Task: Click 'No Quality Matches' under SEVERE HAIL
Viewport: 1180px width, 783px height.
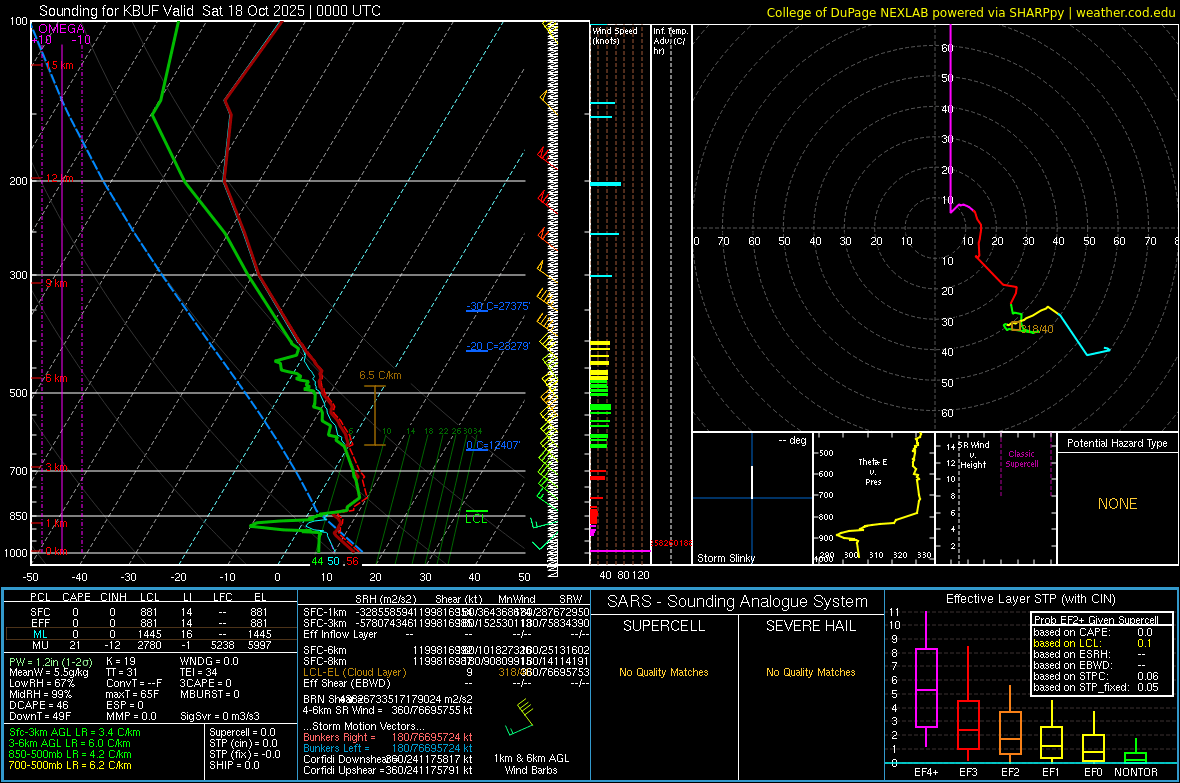Action: pyautogui.click(x=810, y=672)
